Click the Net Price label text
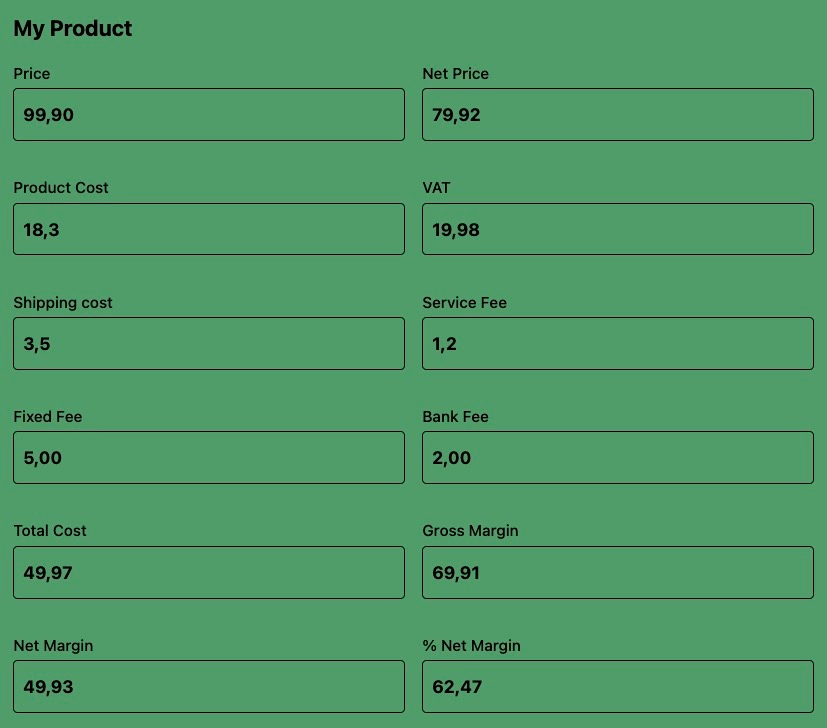 [455, 74]
